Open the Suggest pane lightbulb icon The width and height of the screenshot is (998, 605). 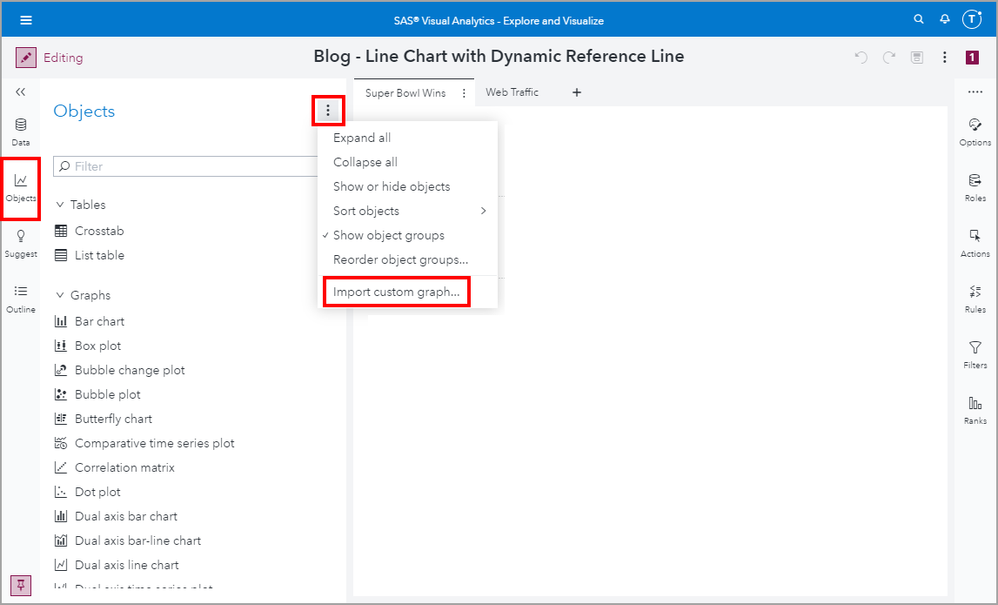coord(20,241)
